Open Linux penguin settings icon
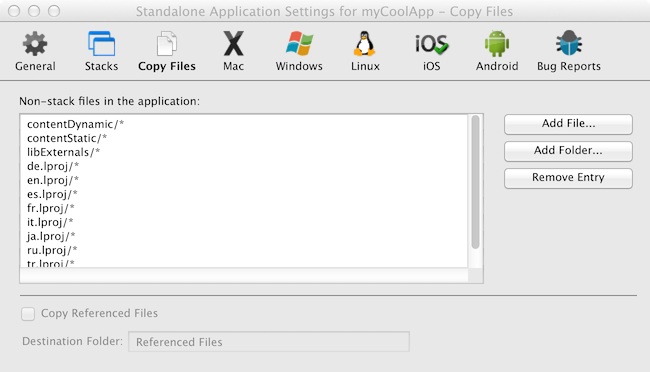This screenshot has width=650, height=372. coord(365,44)
